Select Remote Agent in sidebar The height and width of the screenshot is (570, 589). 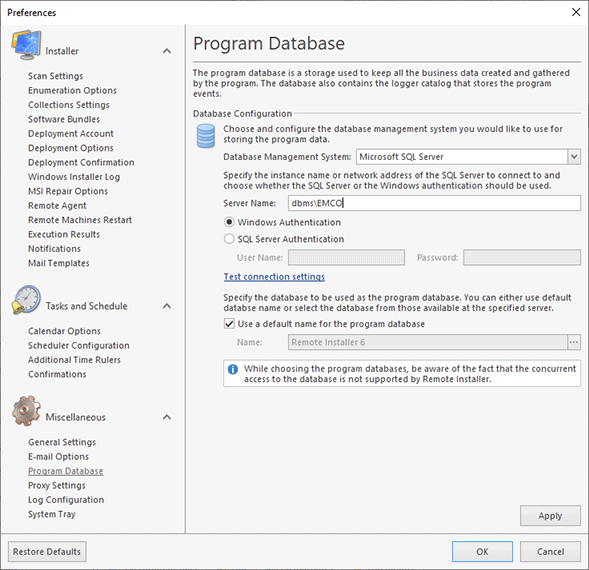[x=57, y=206]
